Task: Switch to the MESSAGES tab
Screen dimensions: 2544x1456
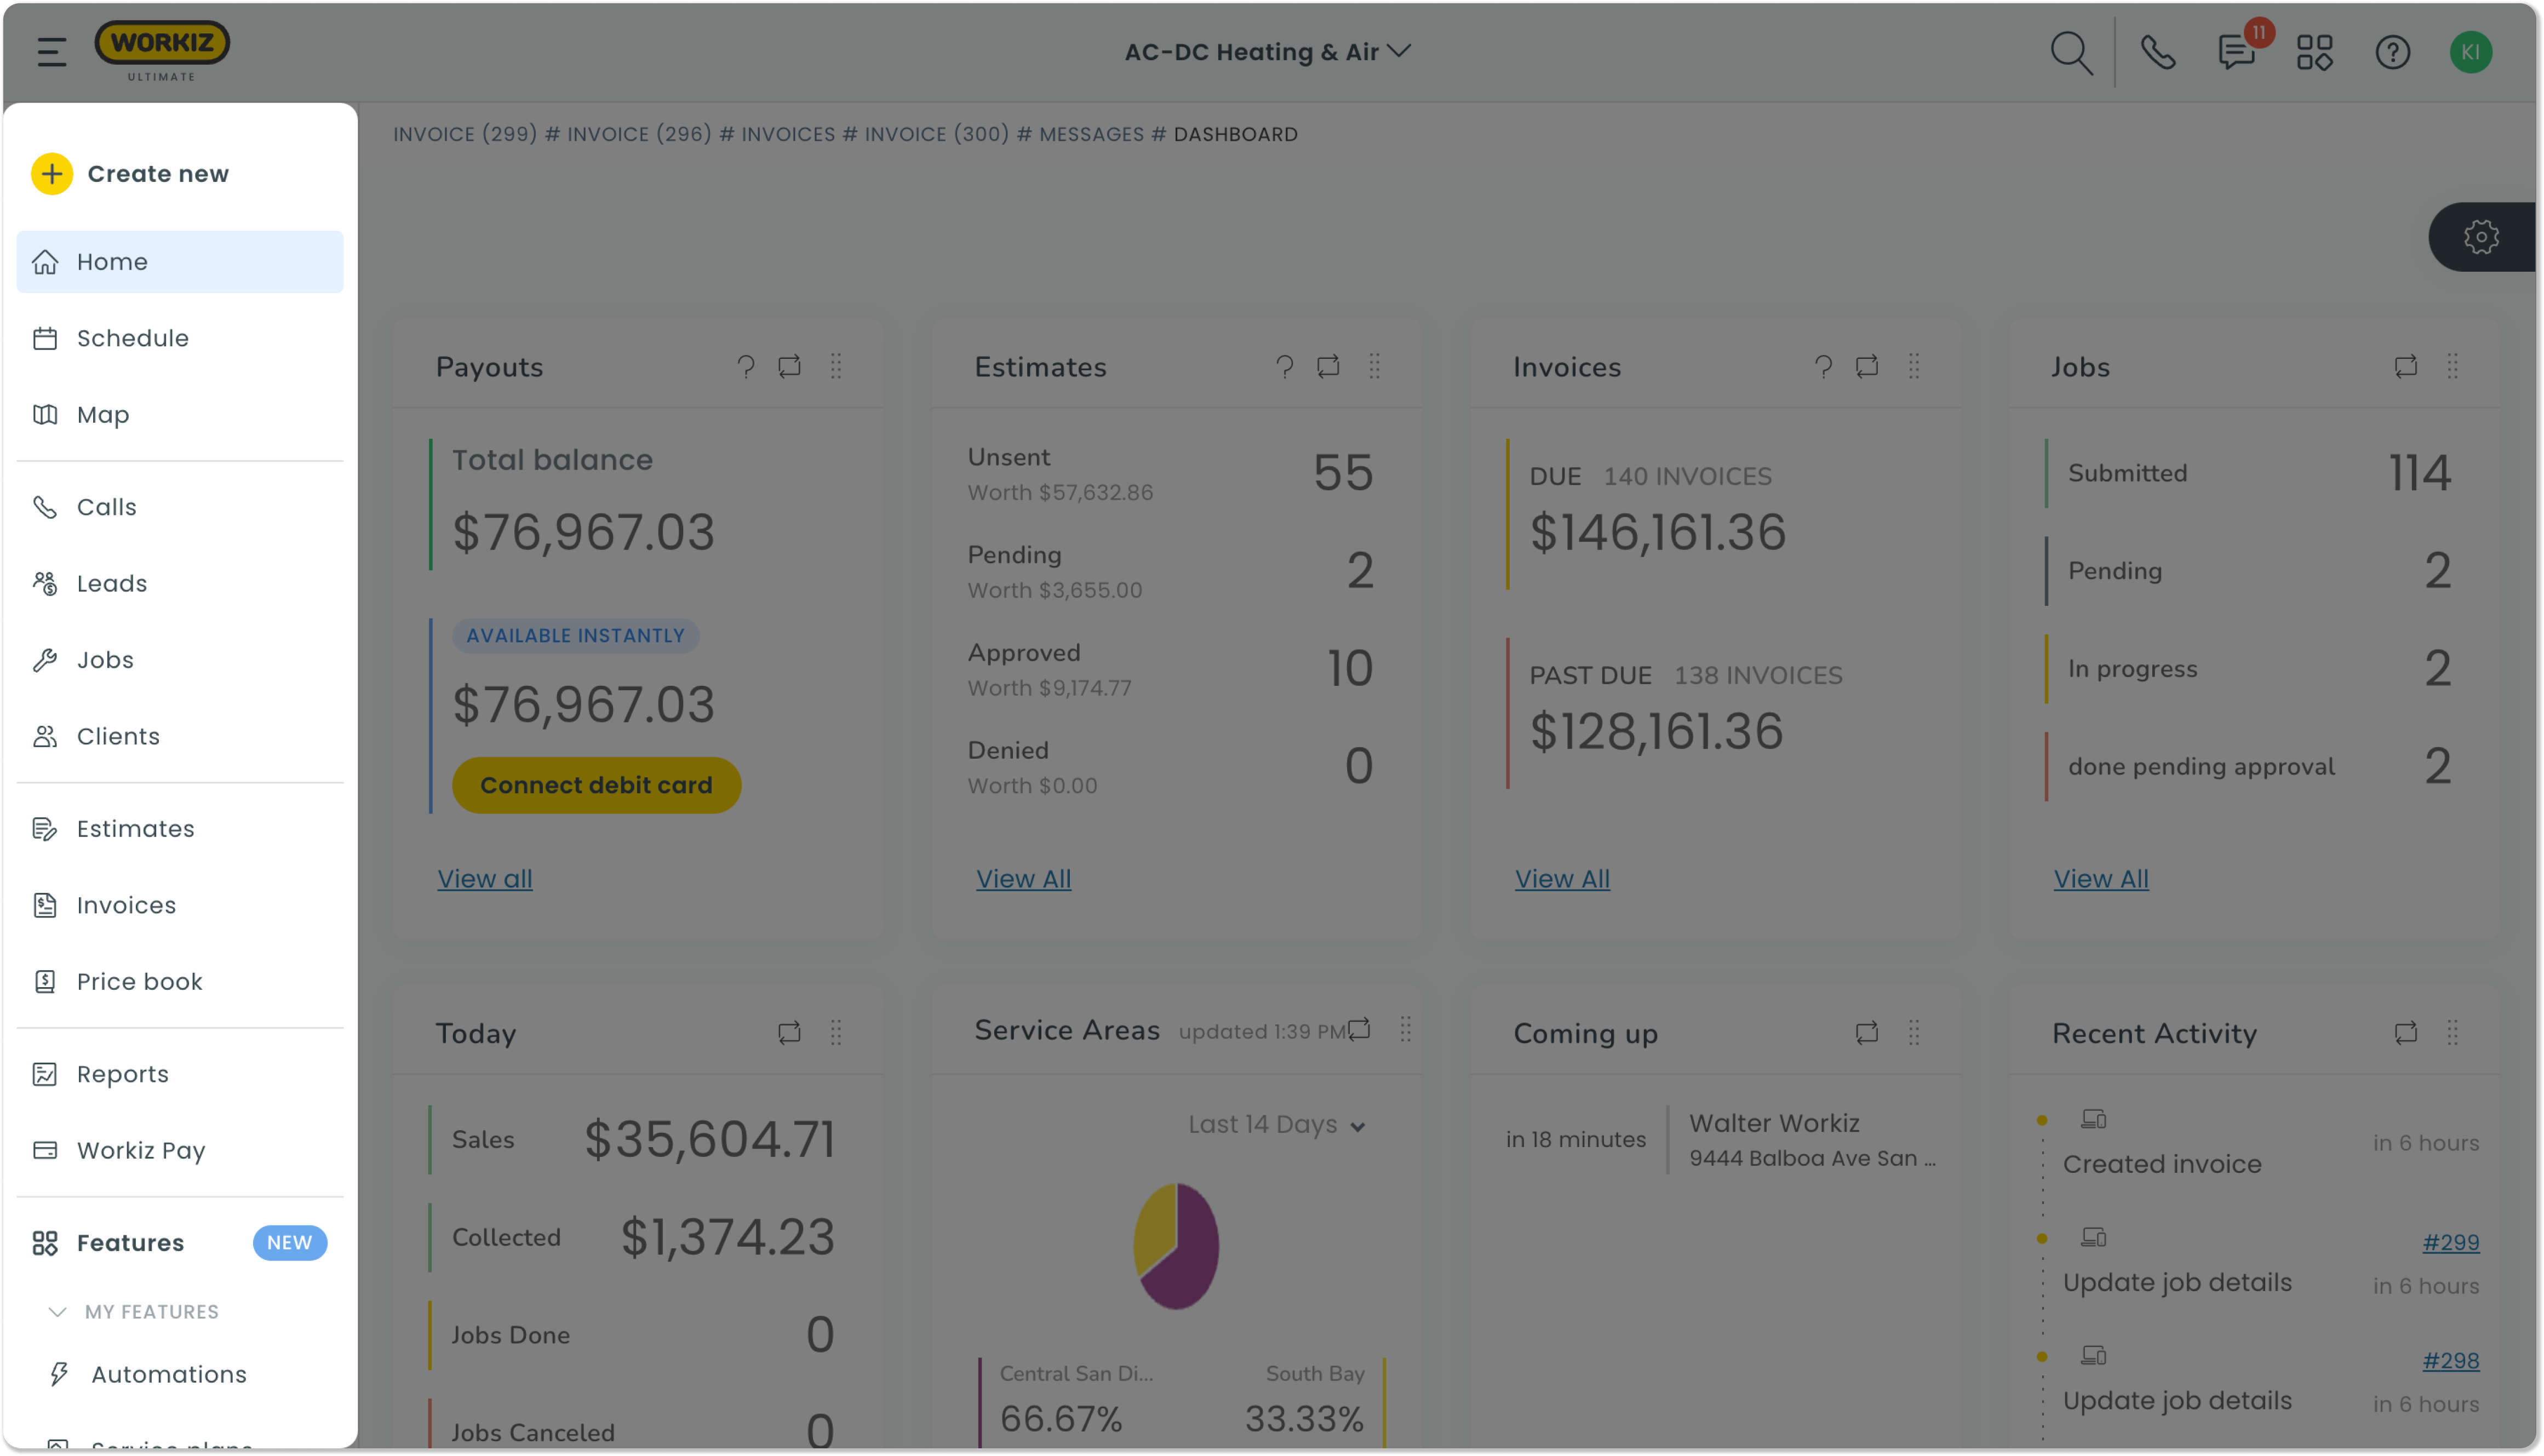Action: pos(1092,134)
